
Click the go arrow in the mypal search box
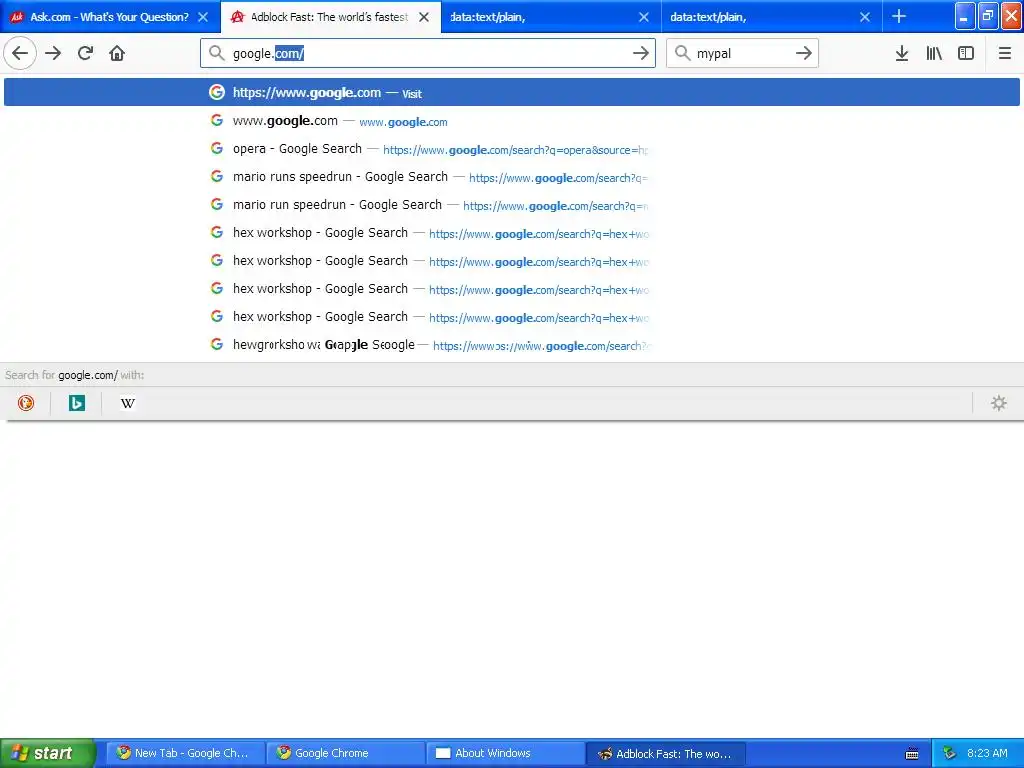click(804, 54)
